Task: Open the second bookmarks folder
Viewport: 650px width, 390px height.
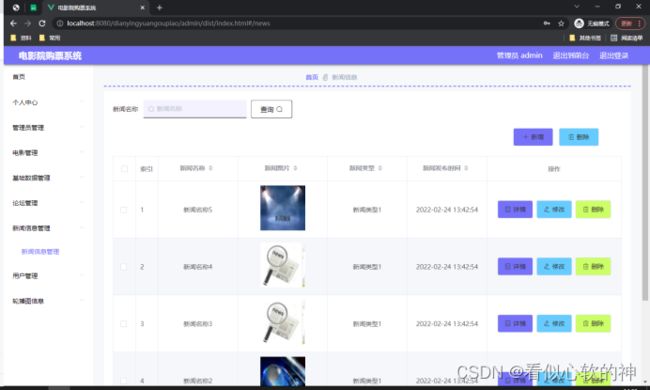Action: coord(49,38)
